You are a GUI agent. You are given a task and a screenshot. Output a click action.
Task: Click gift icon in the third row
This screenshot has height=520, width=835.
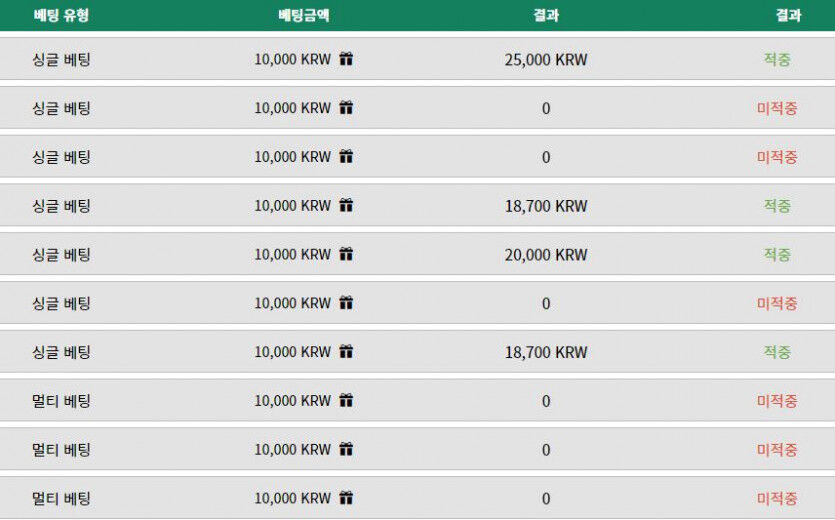(346, 157)
